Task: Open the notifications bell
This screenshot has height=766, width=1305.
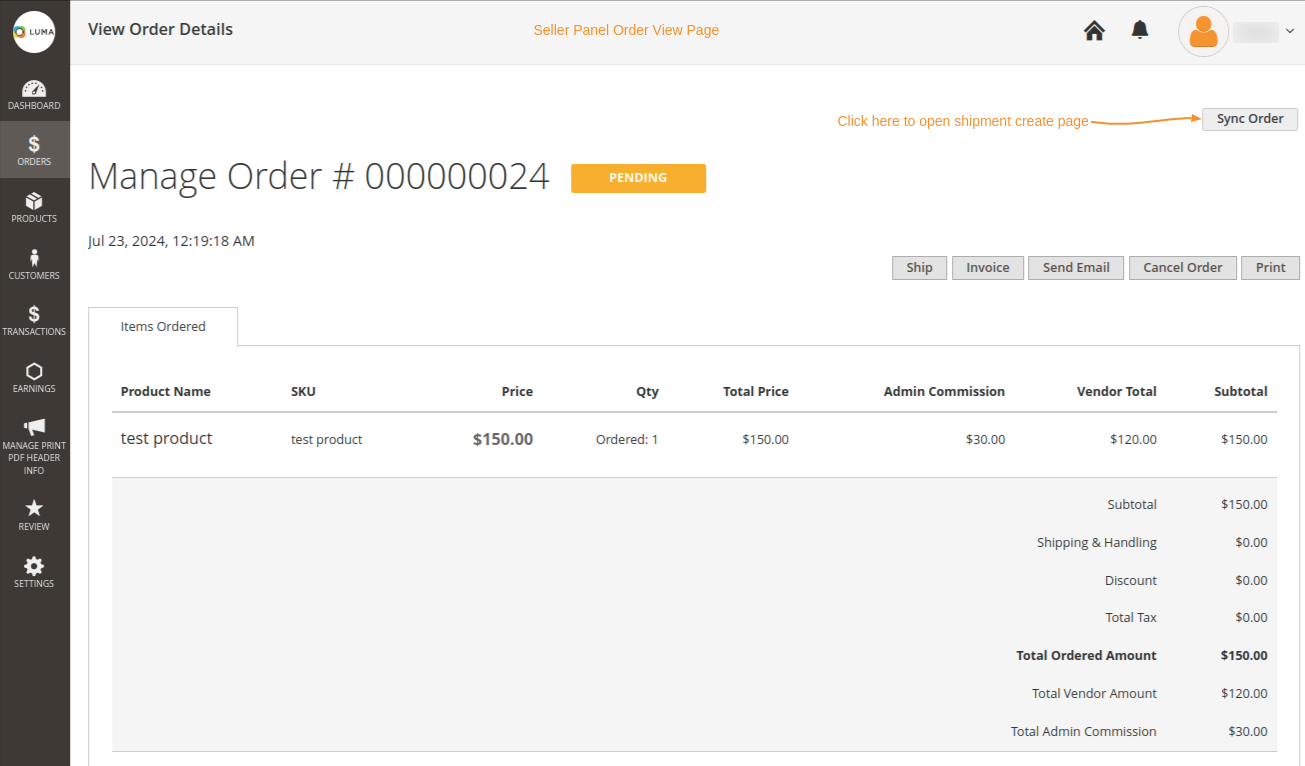Action: coord(1139,30)
